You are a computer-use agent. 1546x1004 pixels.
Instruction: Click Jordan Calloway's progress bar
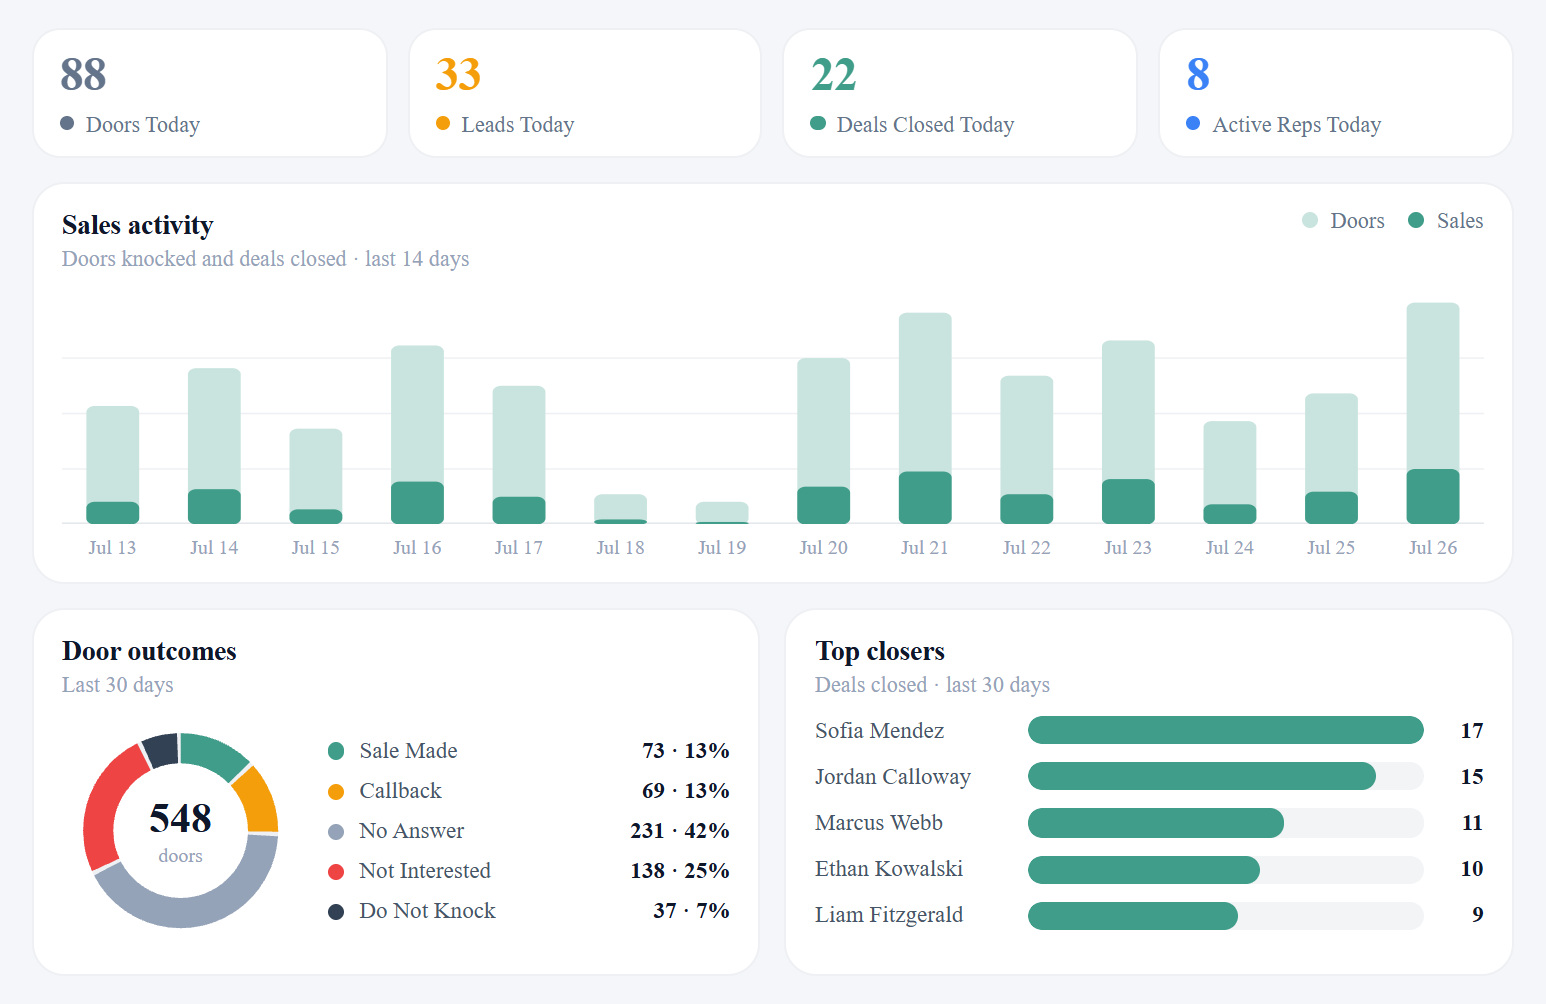click(x=1226, y=776)
